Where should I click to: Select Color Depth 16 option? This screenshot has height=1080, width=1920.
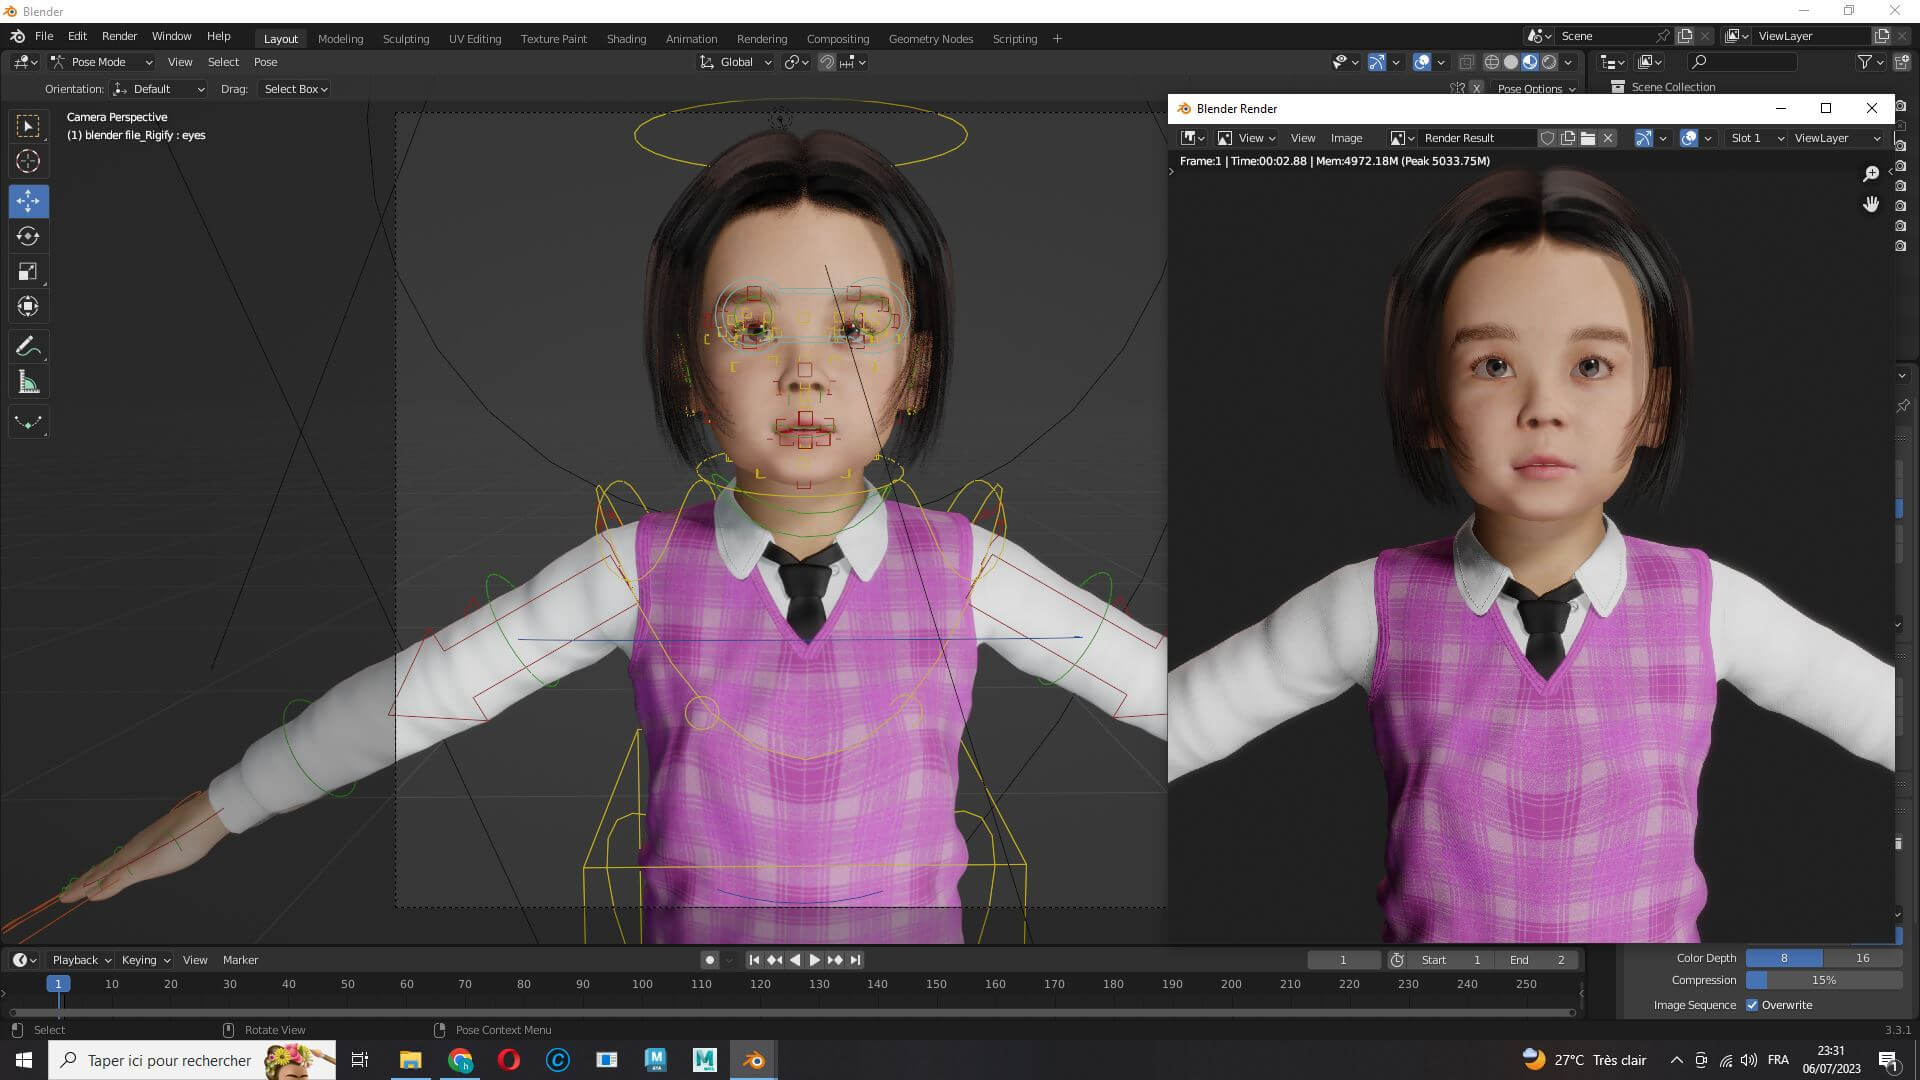(1862, 958)
